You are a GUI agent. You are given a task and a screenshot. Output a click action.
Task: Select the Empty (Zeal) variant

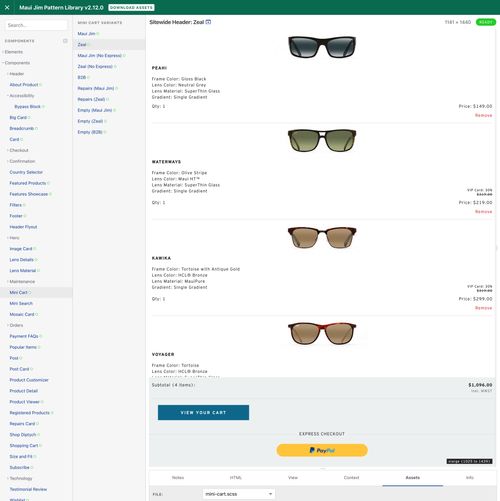(90, 121)
